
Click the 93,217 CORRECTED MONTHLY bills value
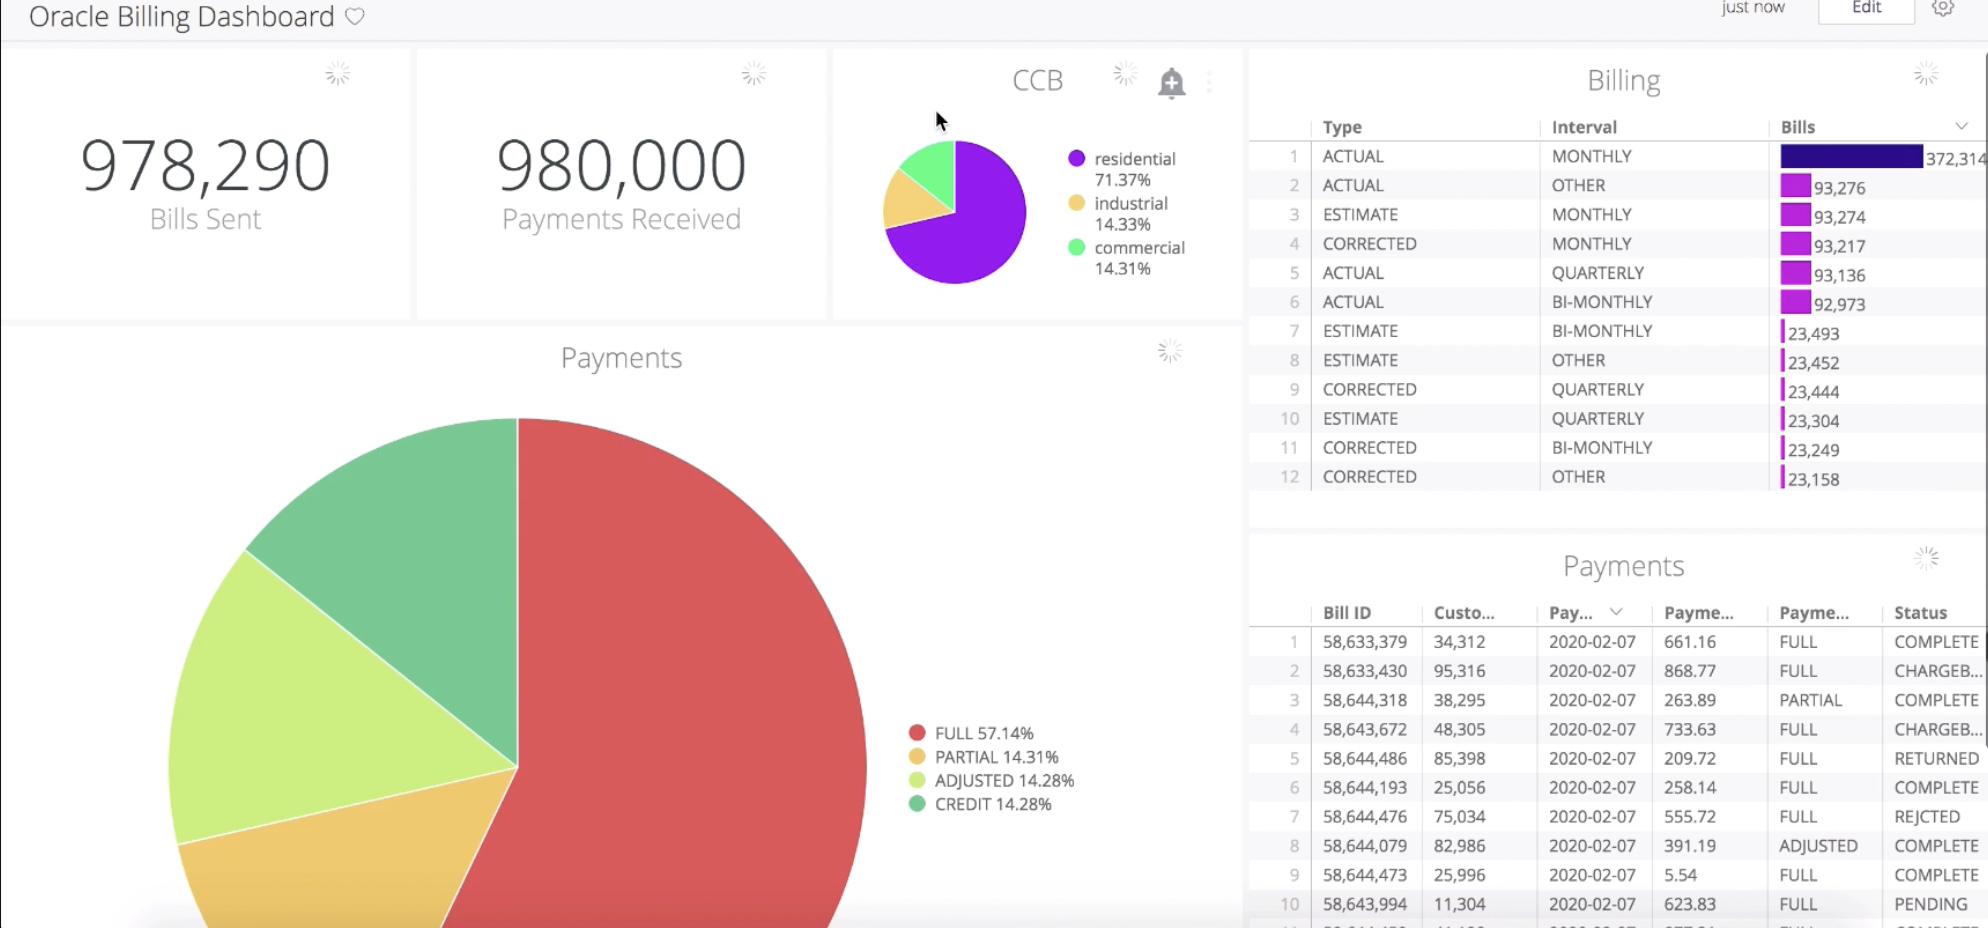tap(1839, 246)
